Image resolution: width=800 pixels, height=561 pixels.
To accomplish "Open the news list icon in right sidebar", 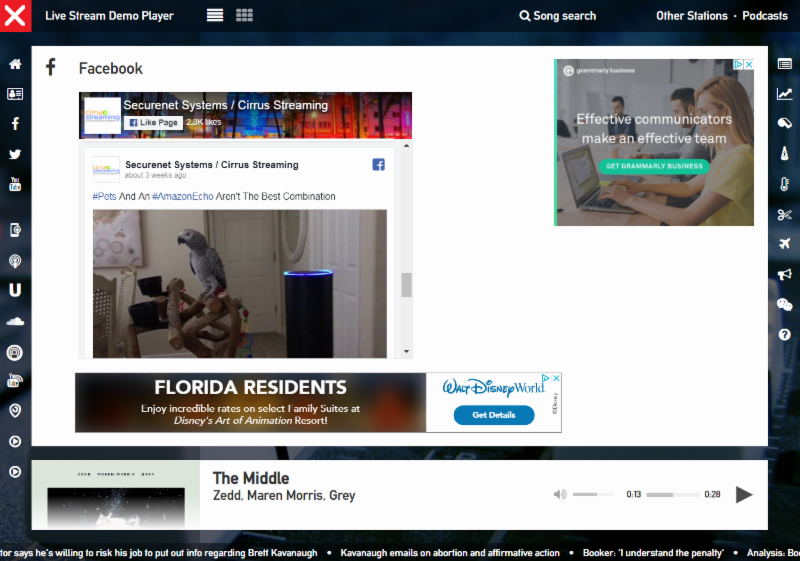I will (x=785, y=64).
